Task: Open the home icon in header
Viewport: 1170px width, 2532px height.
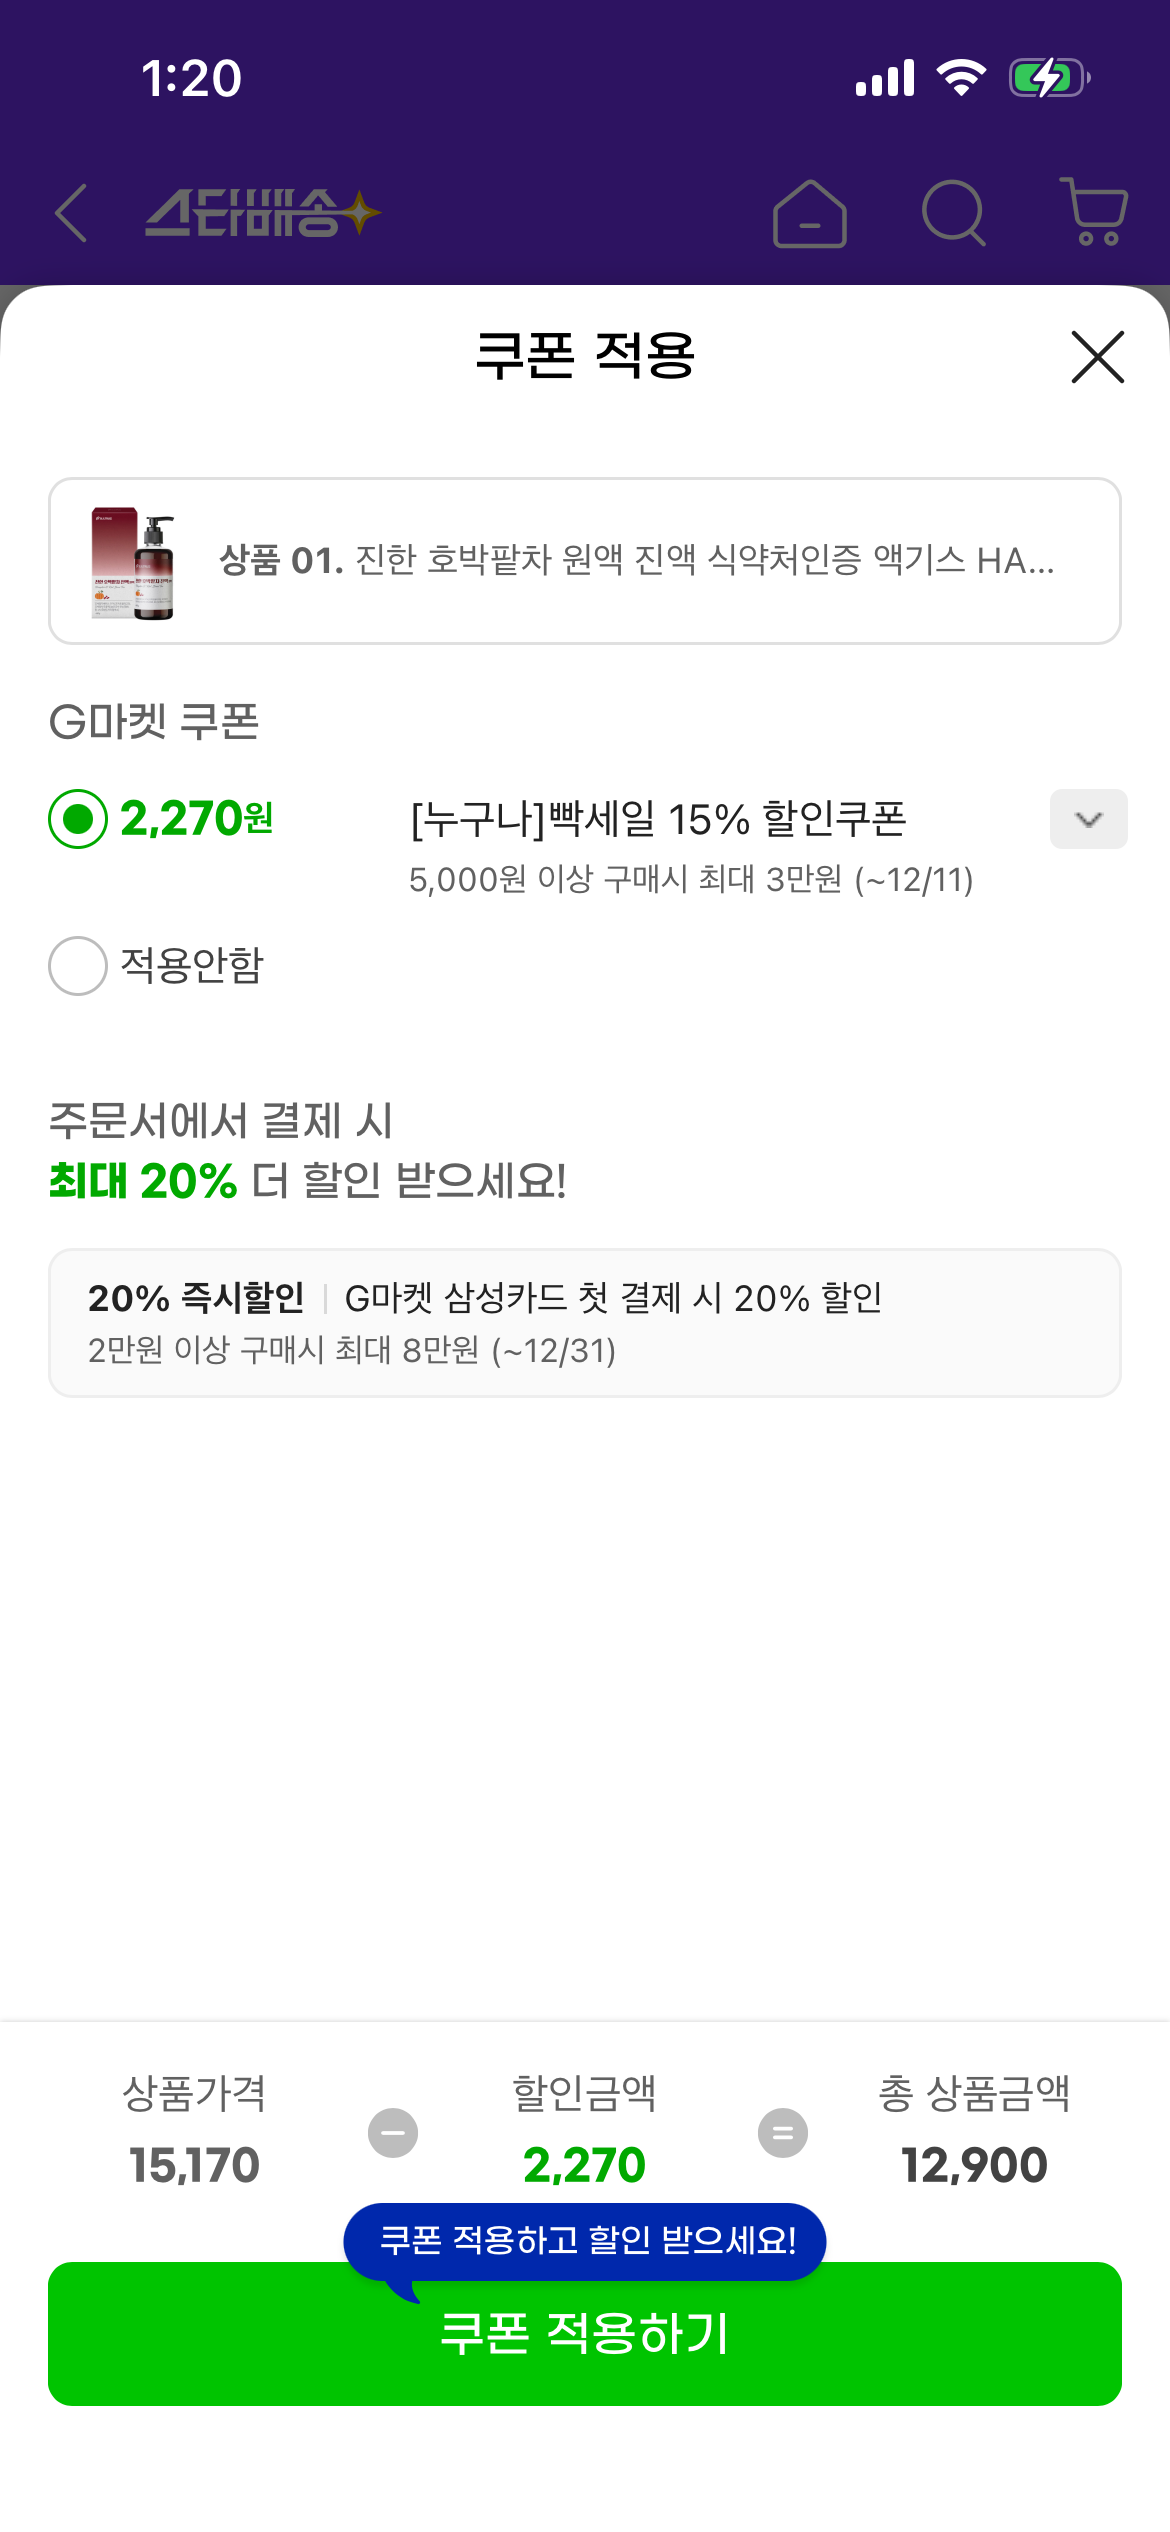Action: [x=809, y=214]
